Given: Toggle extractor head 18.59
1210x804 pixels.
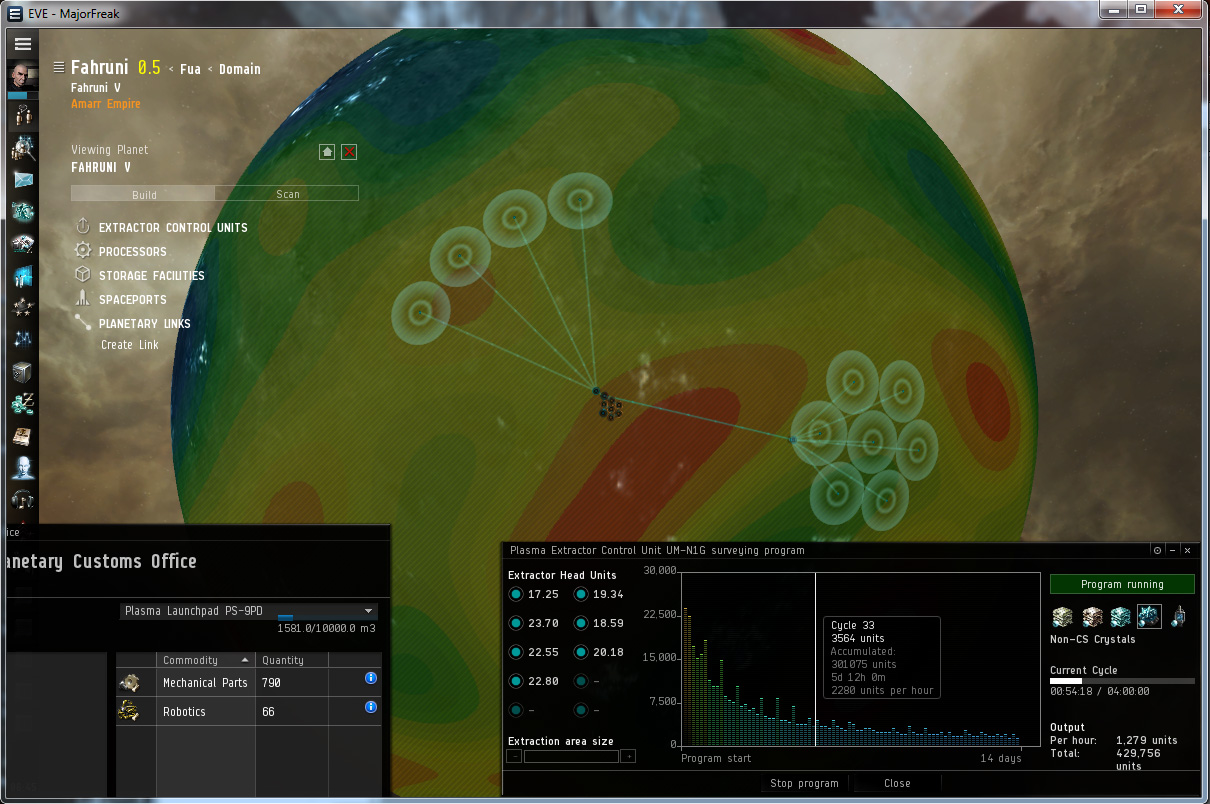Looking at the screenshot, I should pos(581,623).
